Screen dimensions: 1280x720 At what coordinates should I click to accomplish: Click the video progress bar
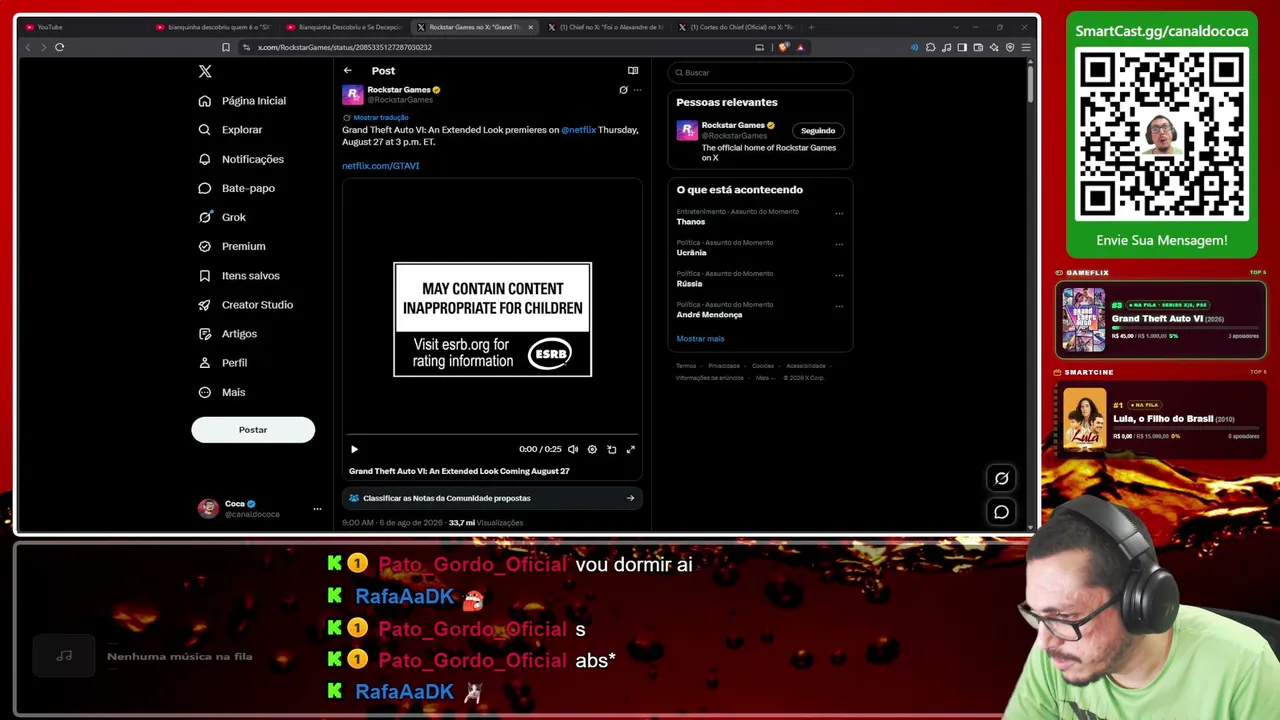[492, 435]
